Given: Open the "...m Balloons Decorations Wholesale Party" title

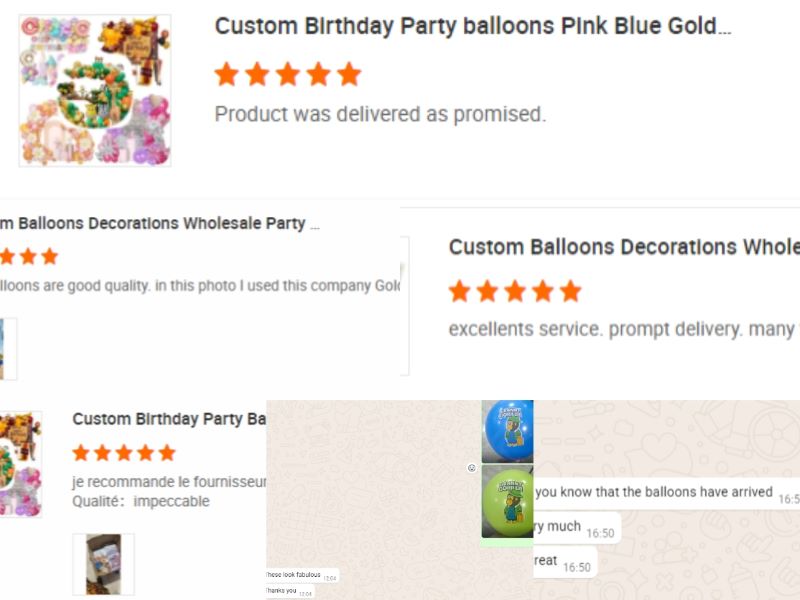Looking at the screenshot, I should (160, 223).
